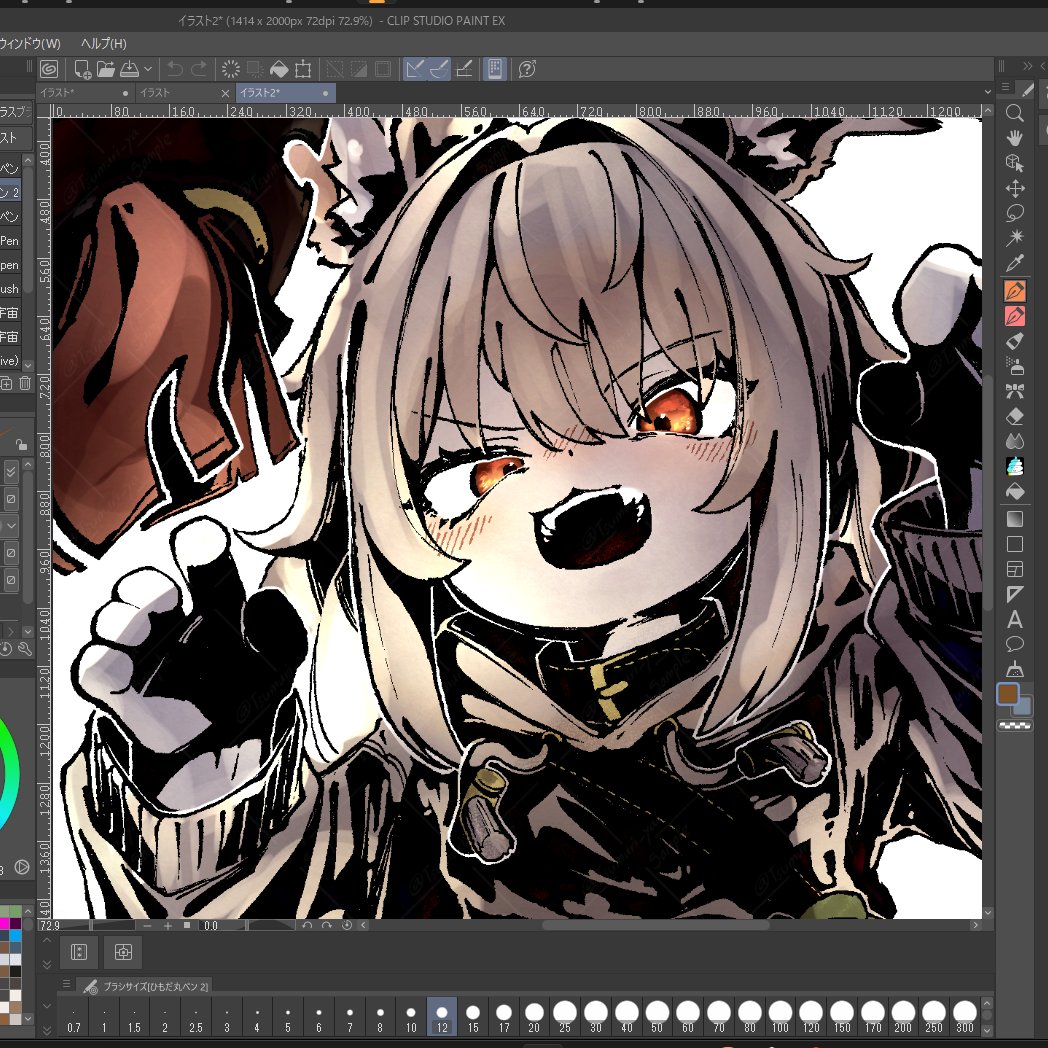Pick the blue sub color swatch
This screenshot has height=1048, width=1048.
(x=1024, y=707)
